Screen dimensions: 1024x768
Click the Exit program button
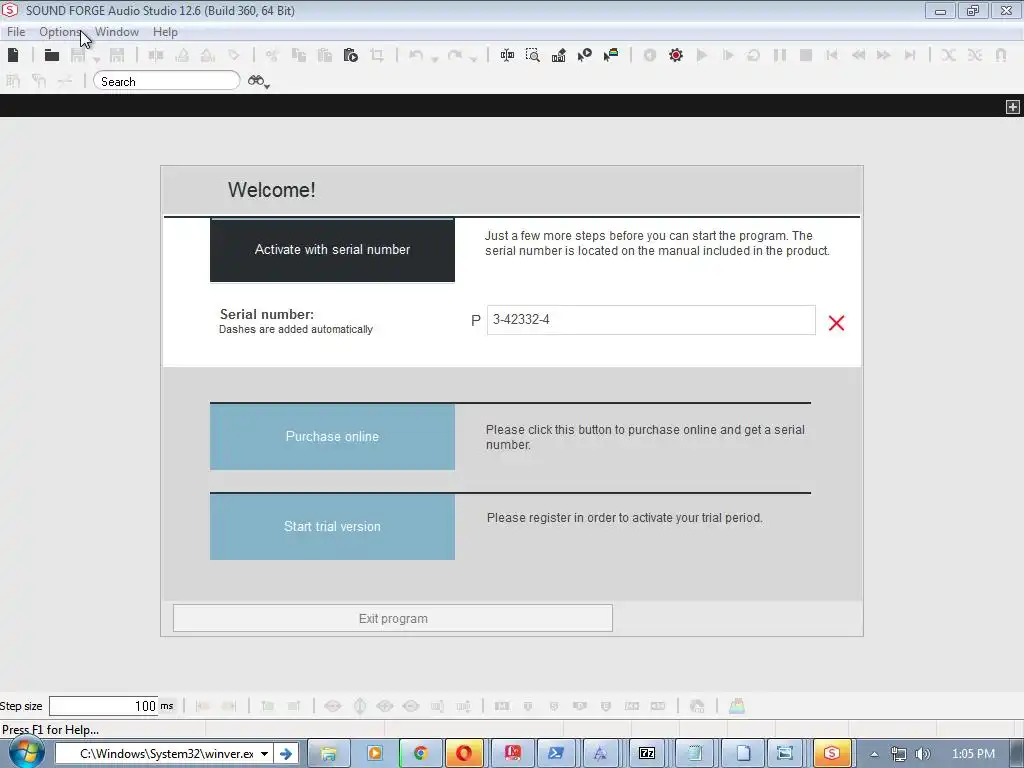pos(392,618)
